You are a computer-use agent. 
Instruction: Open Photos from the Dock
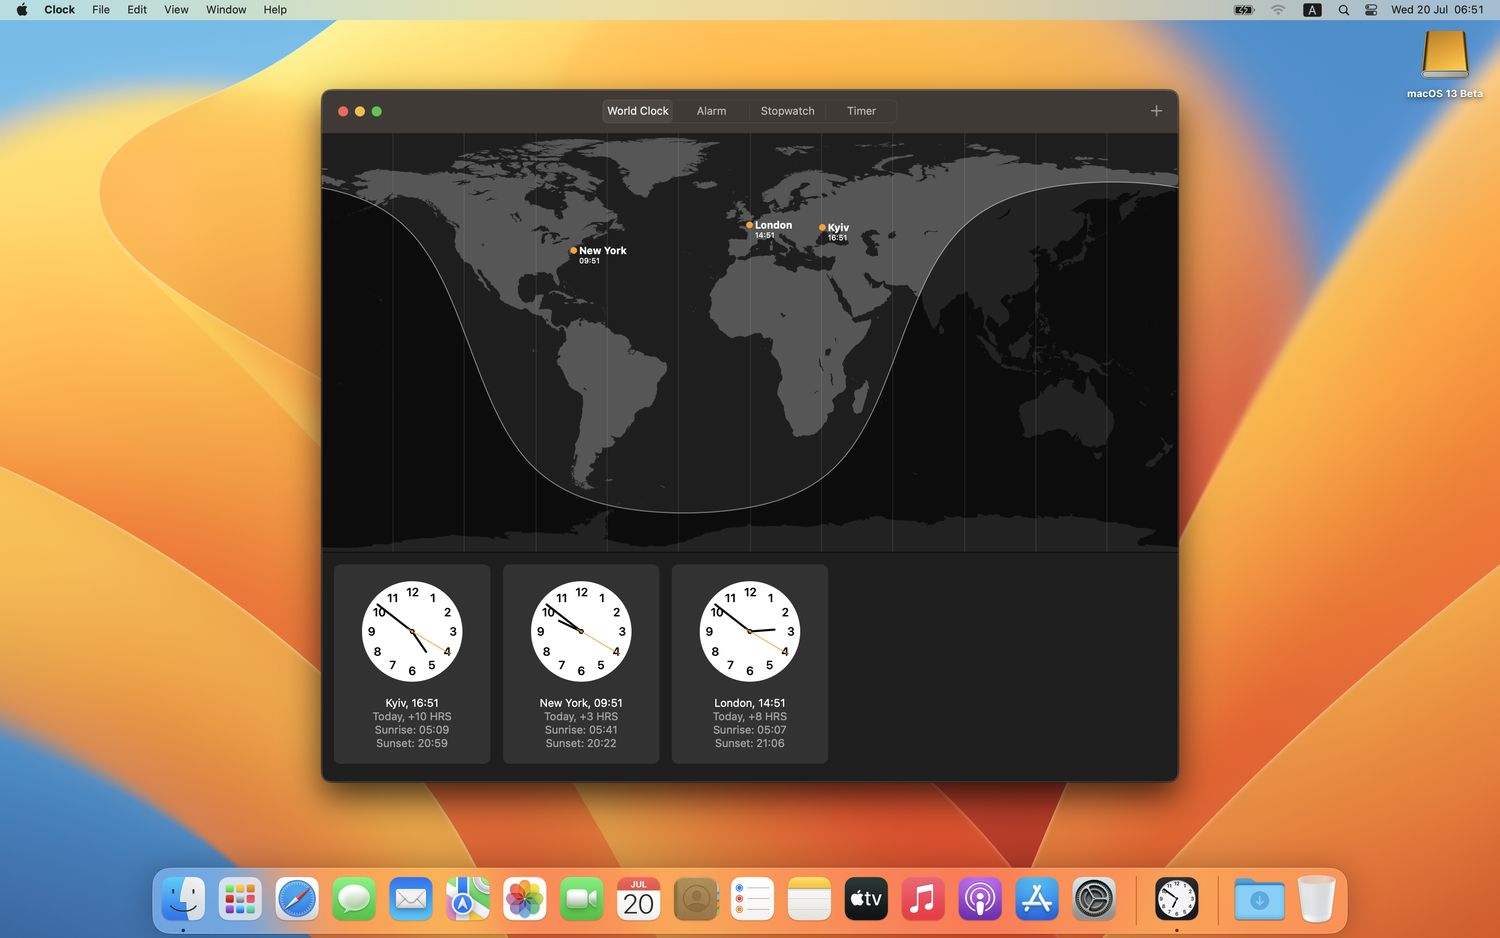524,899
